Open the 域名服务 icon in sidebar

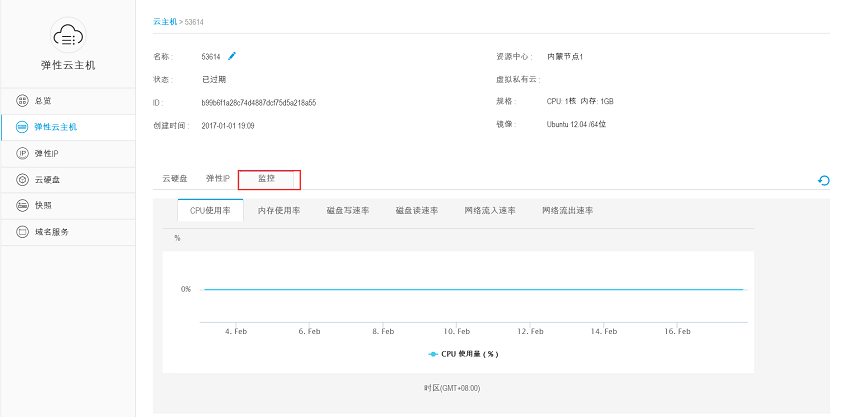pyautogui.click(x=22, y=232)
